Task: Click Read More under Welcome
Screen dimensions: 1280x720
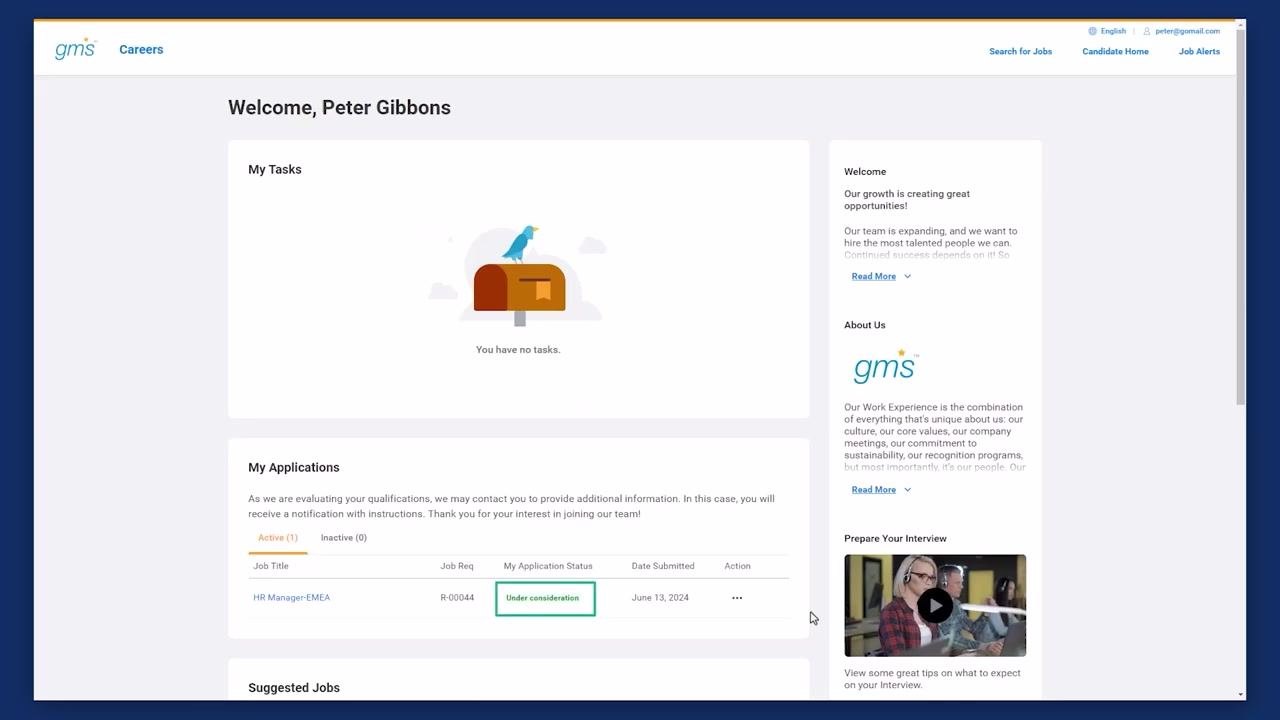Action: coord(874,276)
